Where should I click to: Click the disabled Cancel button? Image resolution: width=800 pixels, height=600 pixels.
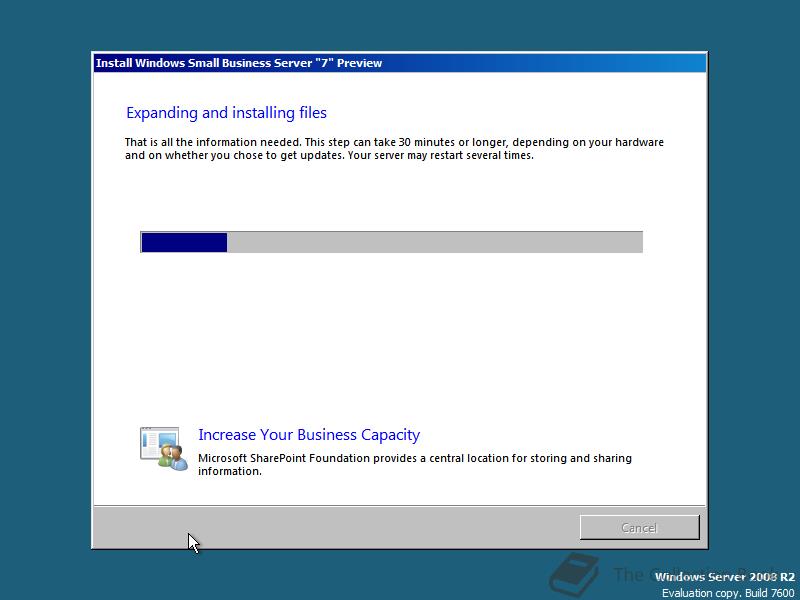[639, 527]
